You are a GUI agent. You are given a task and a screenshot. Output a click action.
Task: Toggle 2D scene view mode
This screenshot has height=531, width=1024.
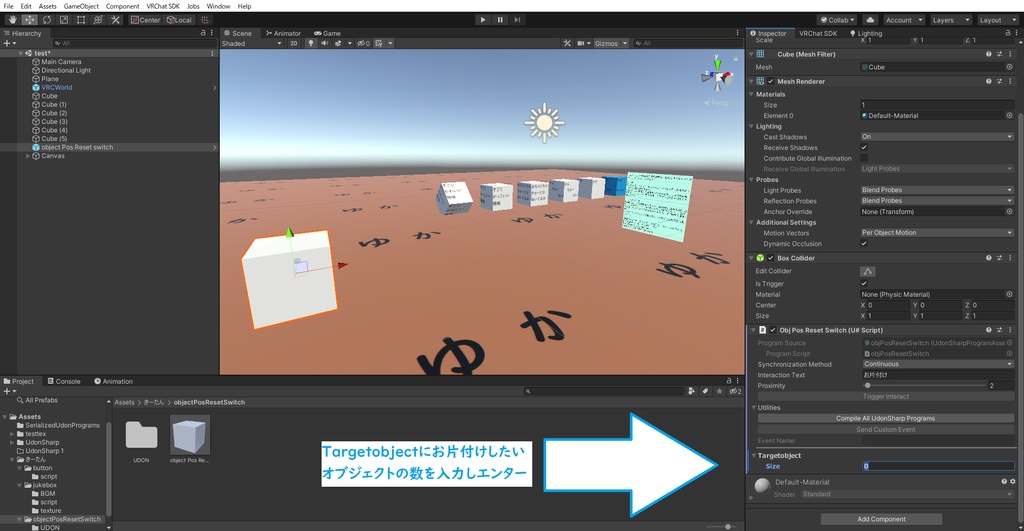[x=294, y=43]
